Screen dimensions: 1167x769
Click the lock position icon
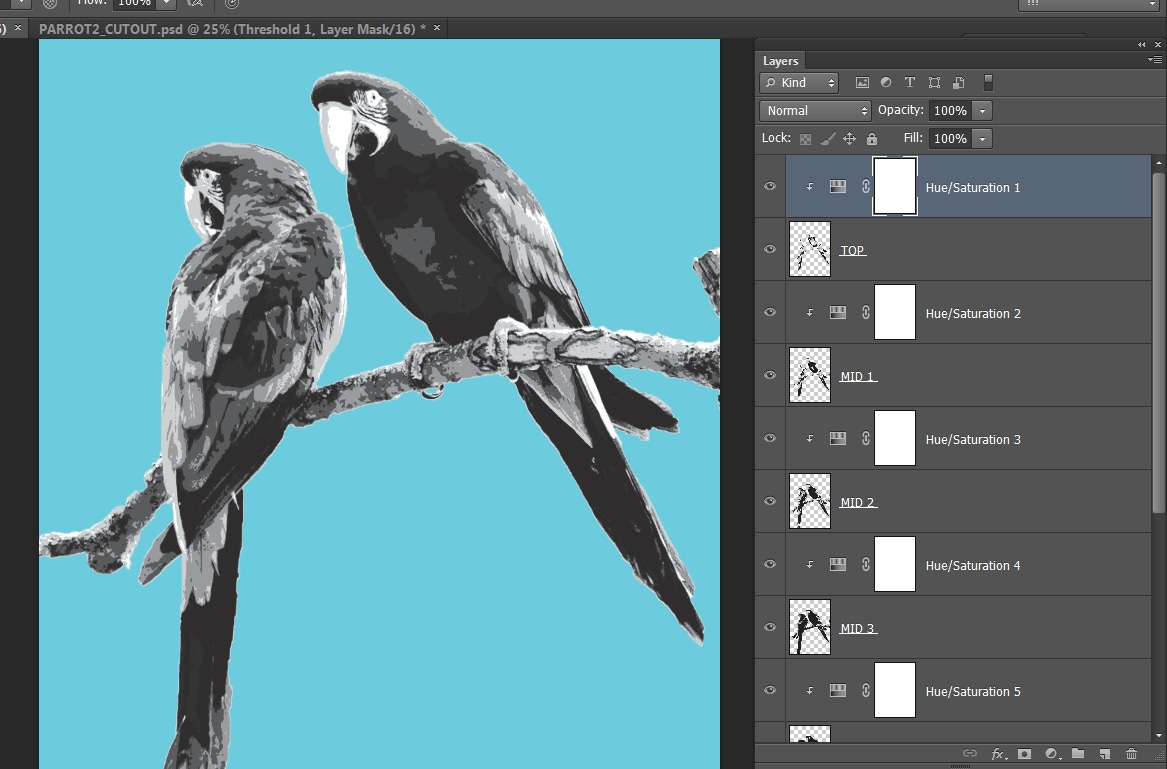849,139
